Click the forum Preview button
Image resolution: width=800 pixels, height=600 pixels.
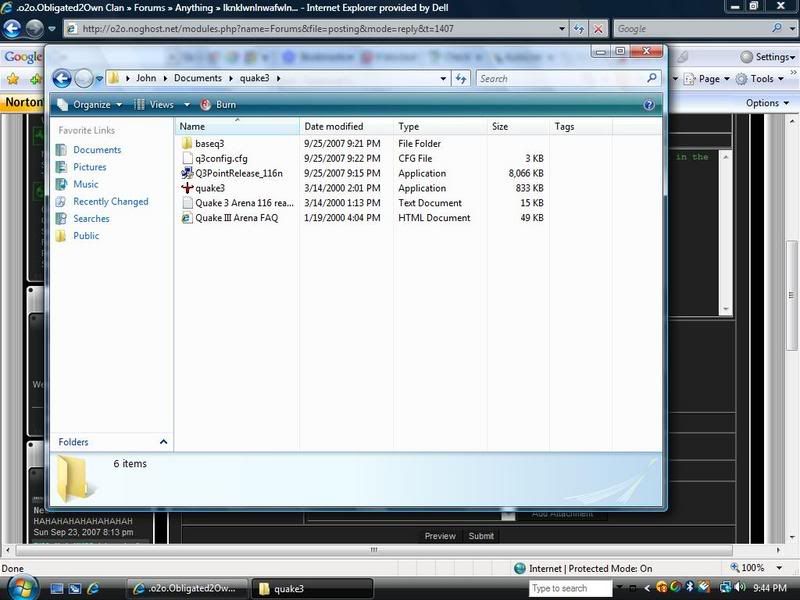point(440,536)
